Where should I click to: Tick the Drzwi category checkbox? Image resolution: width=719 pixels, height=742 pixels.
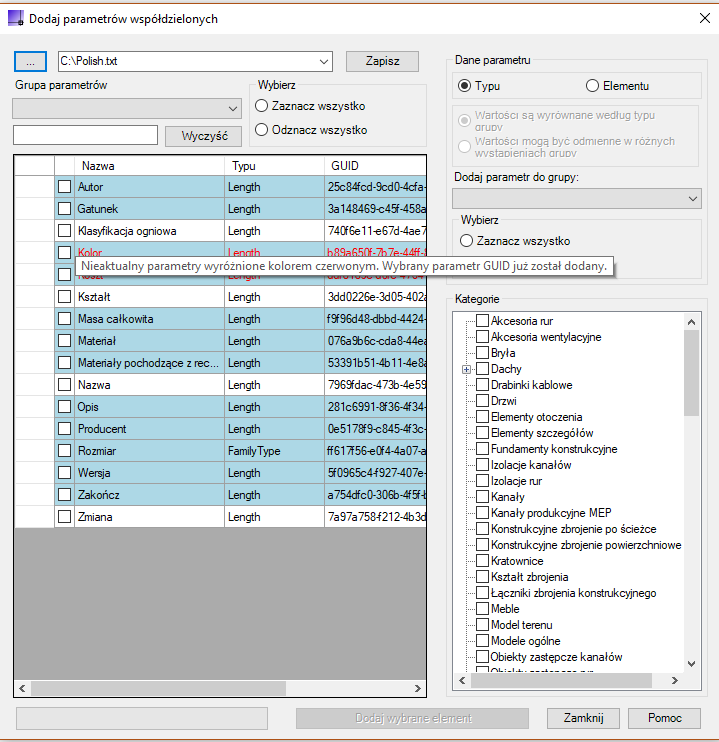pyautogui.click(x=482, y=401)
